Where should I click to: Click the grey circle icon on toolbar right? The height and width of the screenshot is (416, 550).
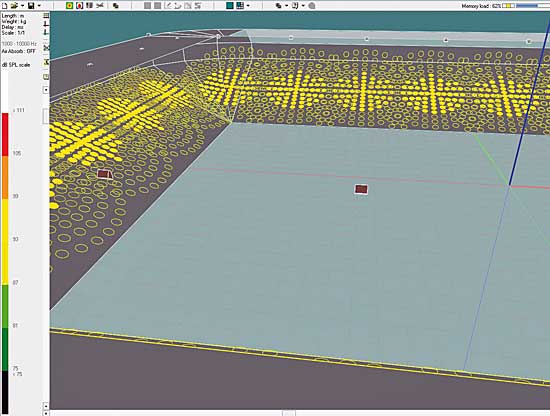click(312, 6)
